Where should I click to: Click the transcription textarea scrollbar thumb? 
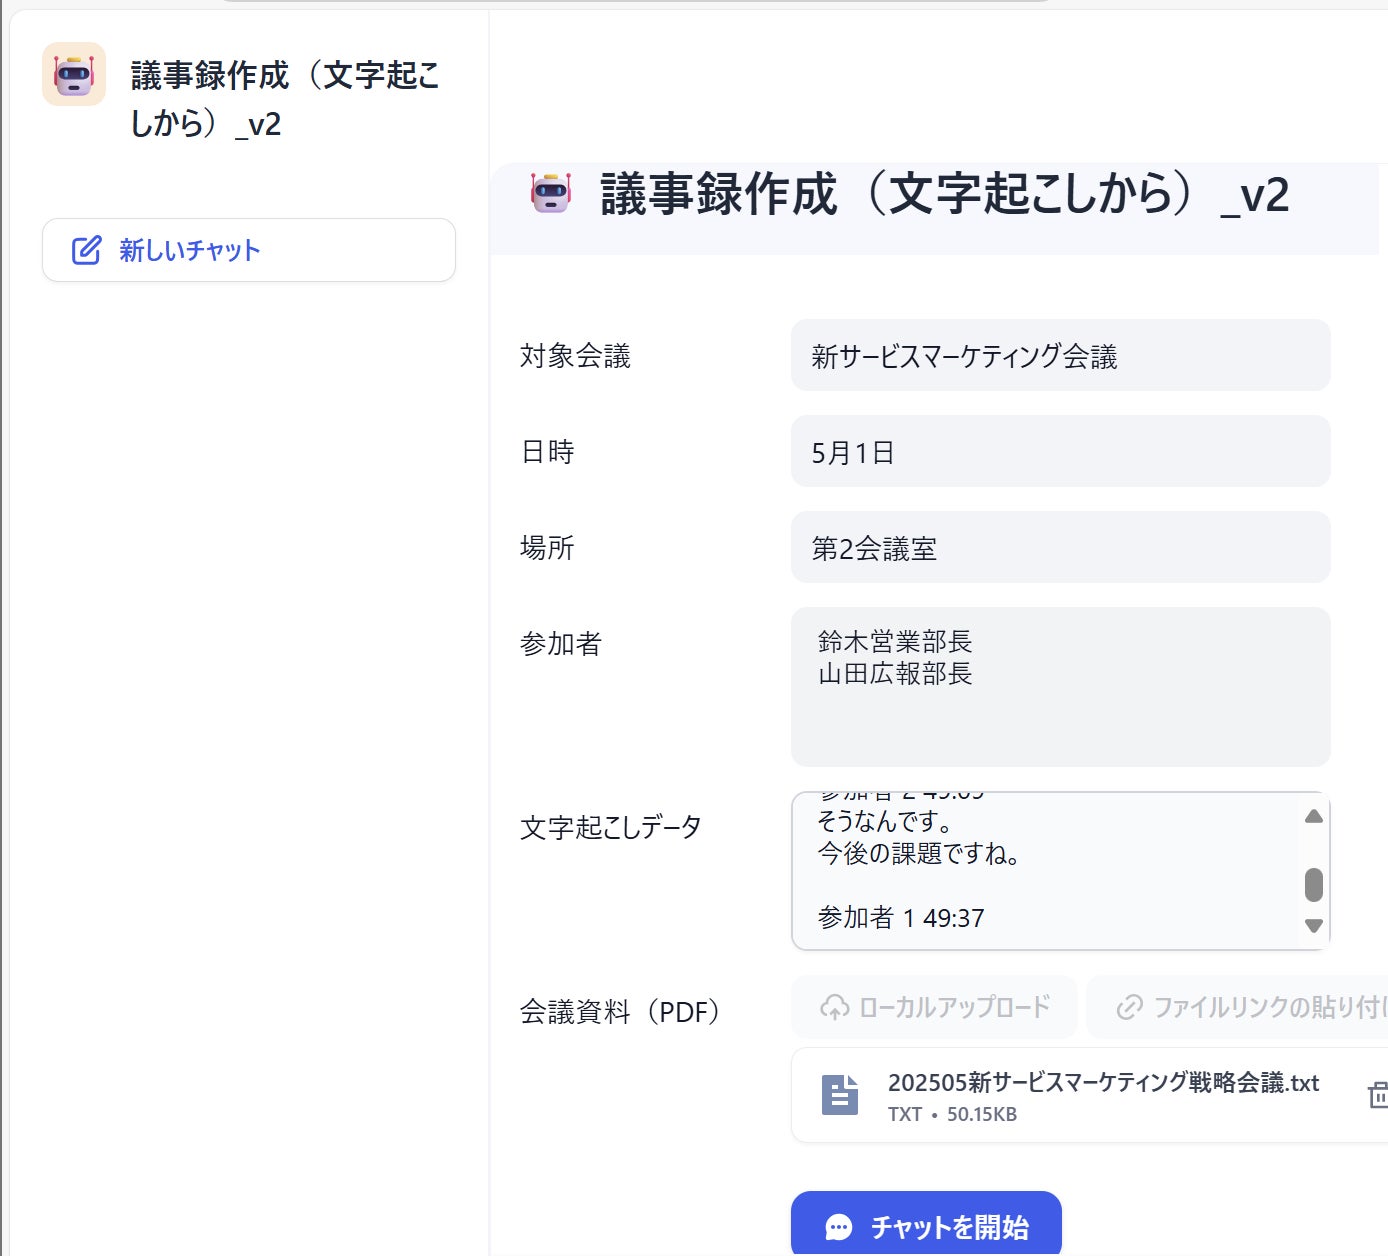[x=1314, y=884]
